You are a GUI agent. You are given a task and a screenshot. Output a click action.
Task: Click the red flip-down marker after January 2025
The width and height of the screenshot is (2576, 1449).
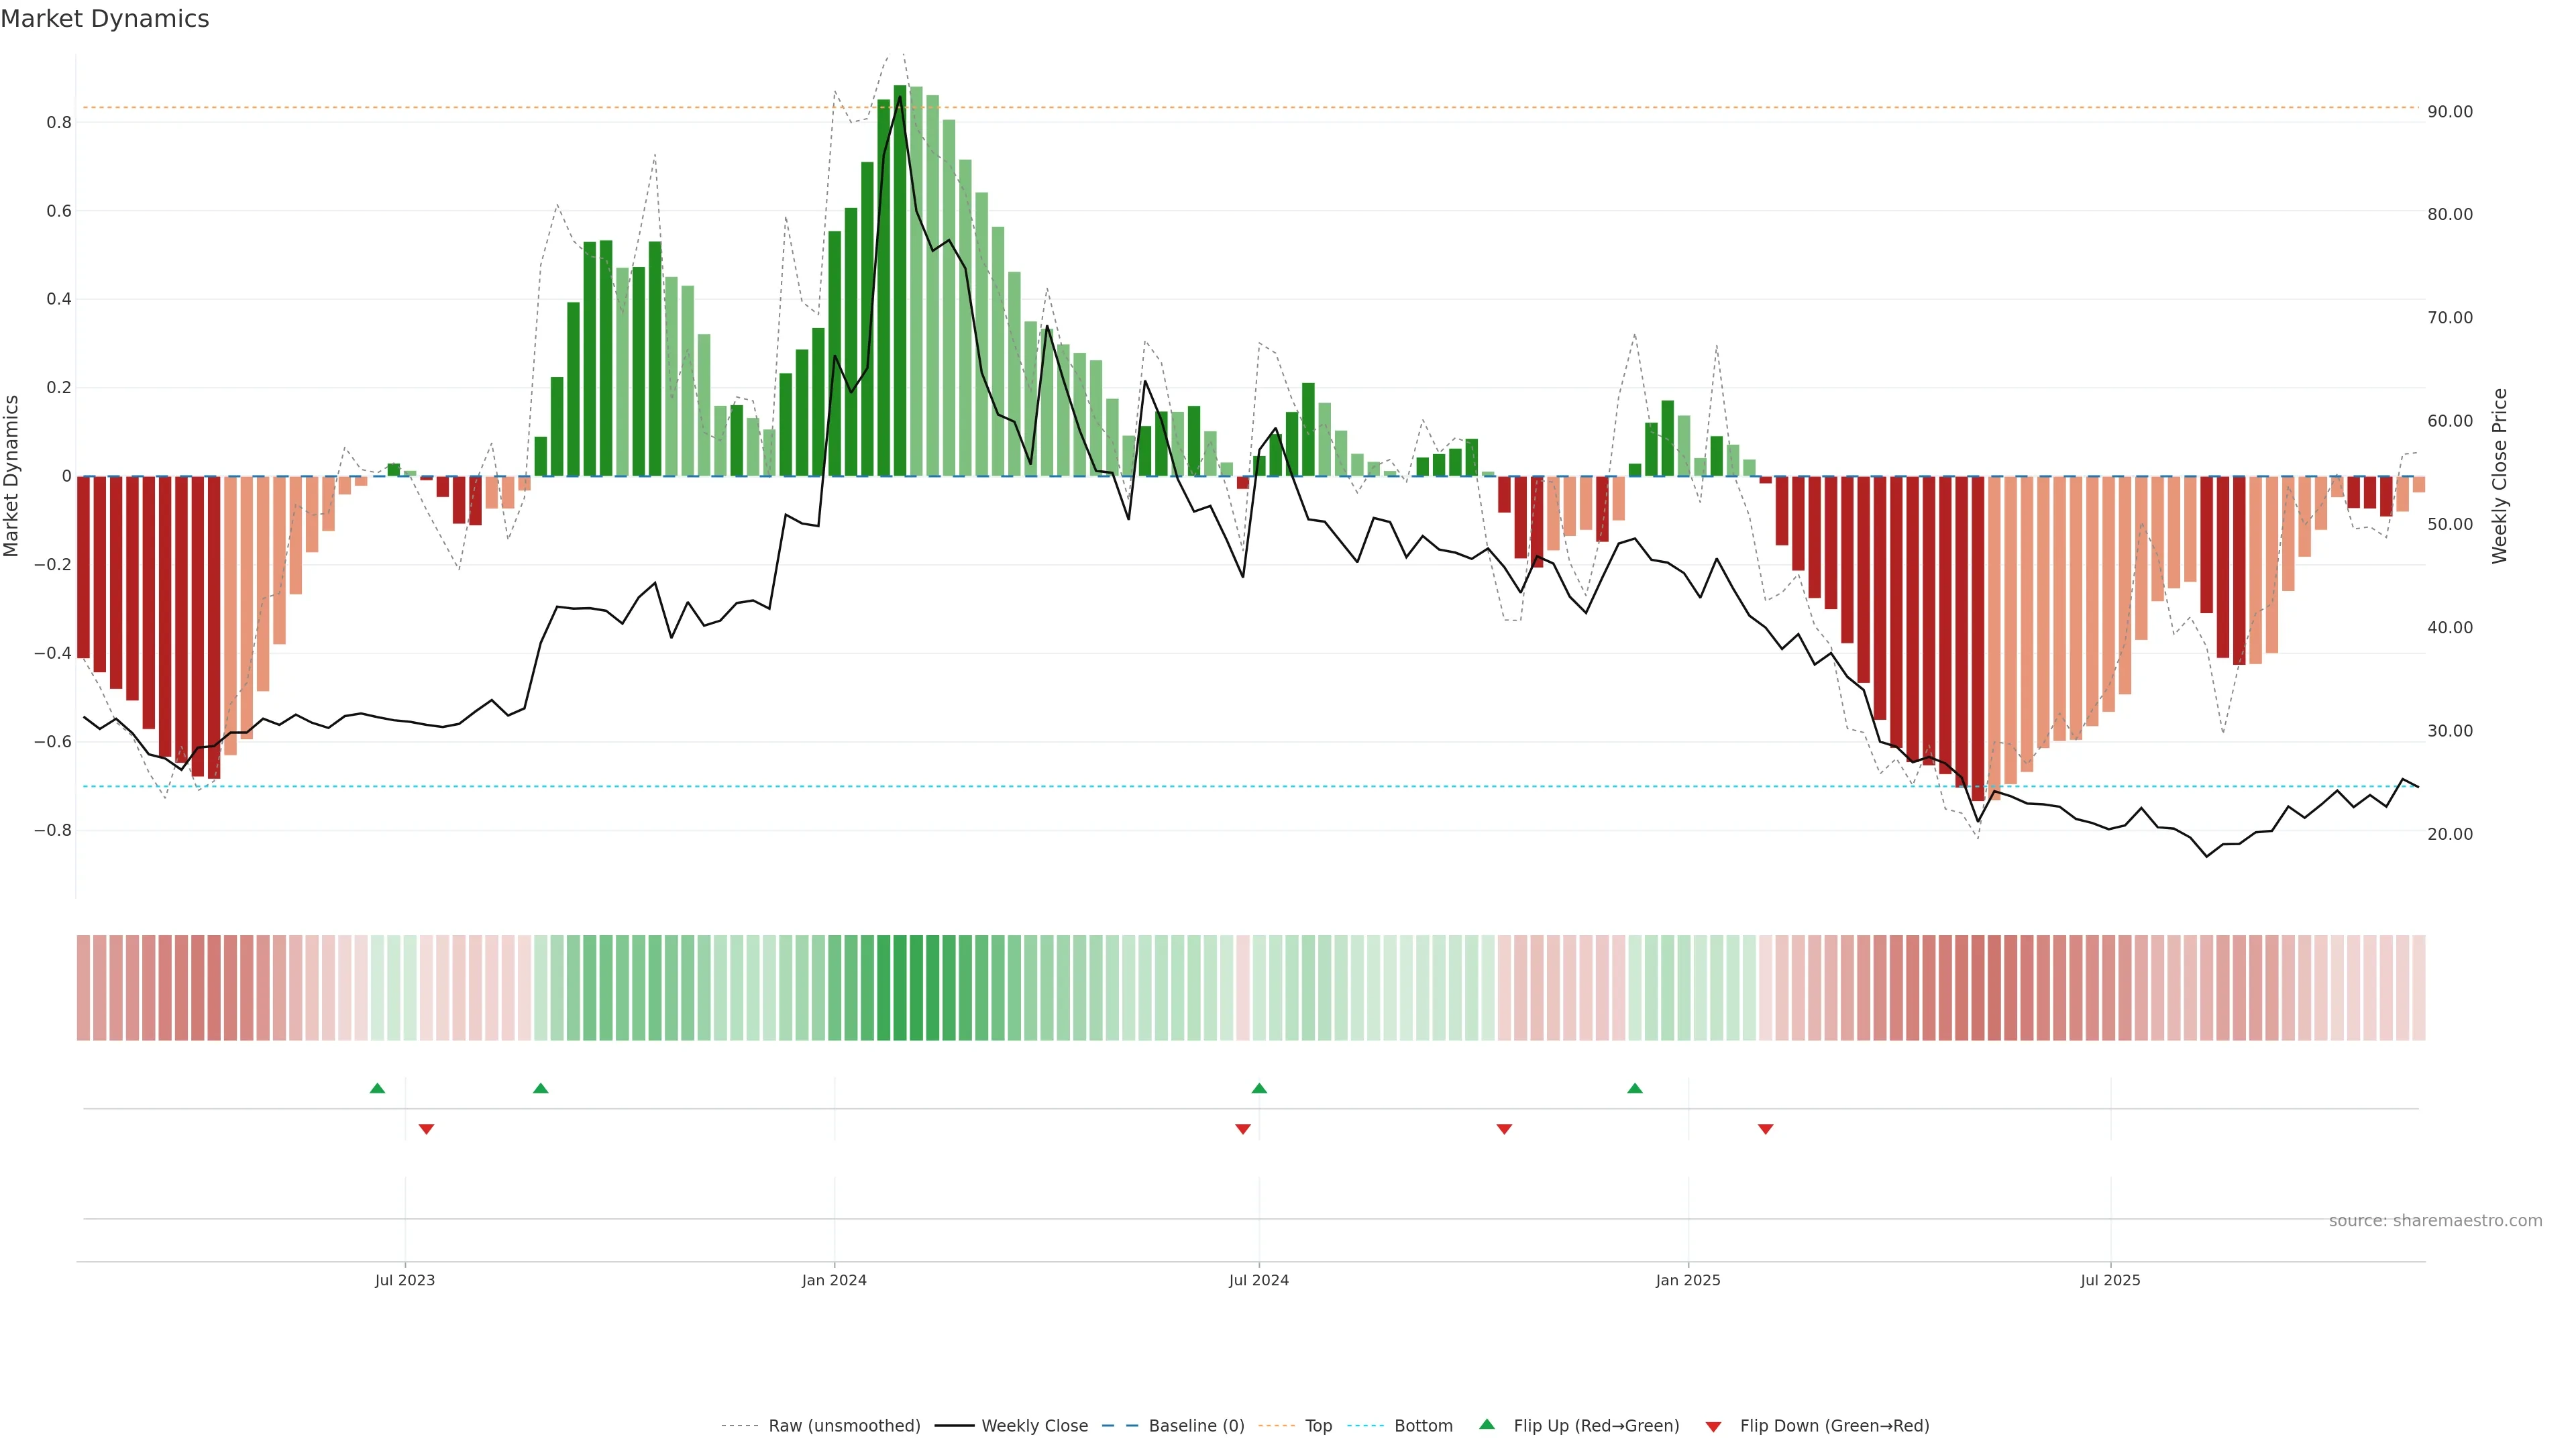click(1765, 1129)
